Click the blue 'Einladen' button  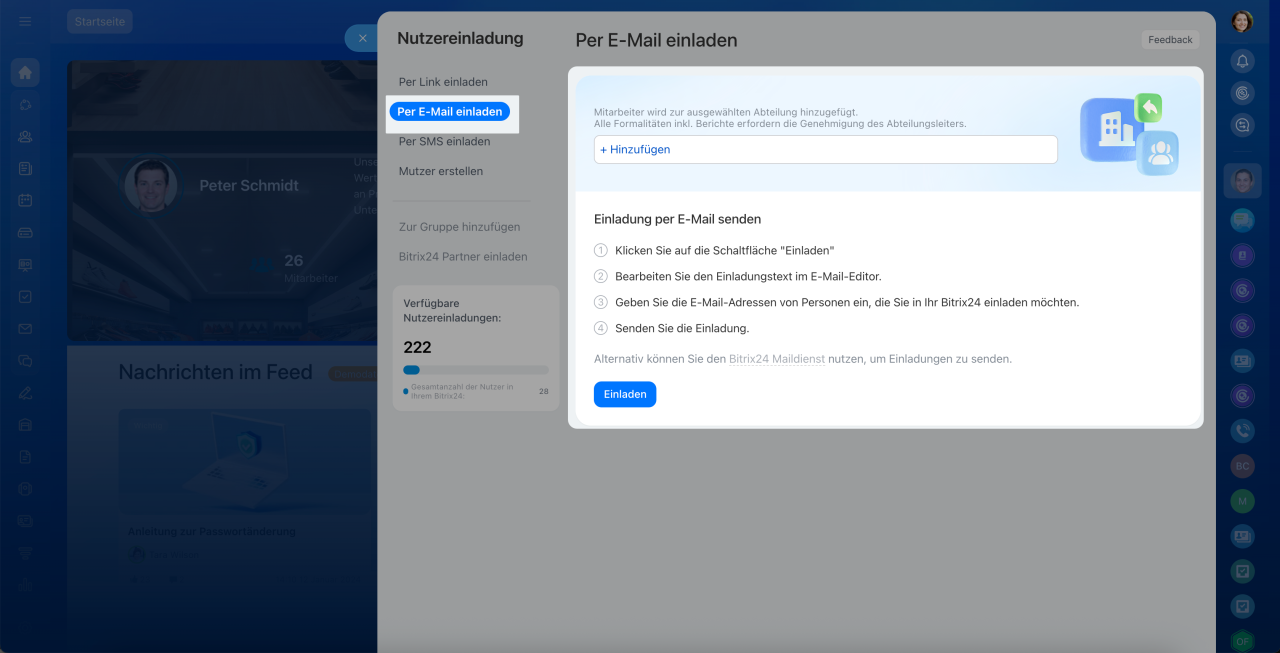tap(625, 394)
